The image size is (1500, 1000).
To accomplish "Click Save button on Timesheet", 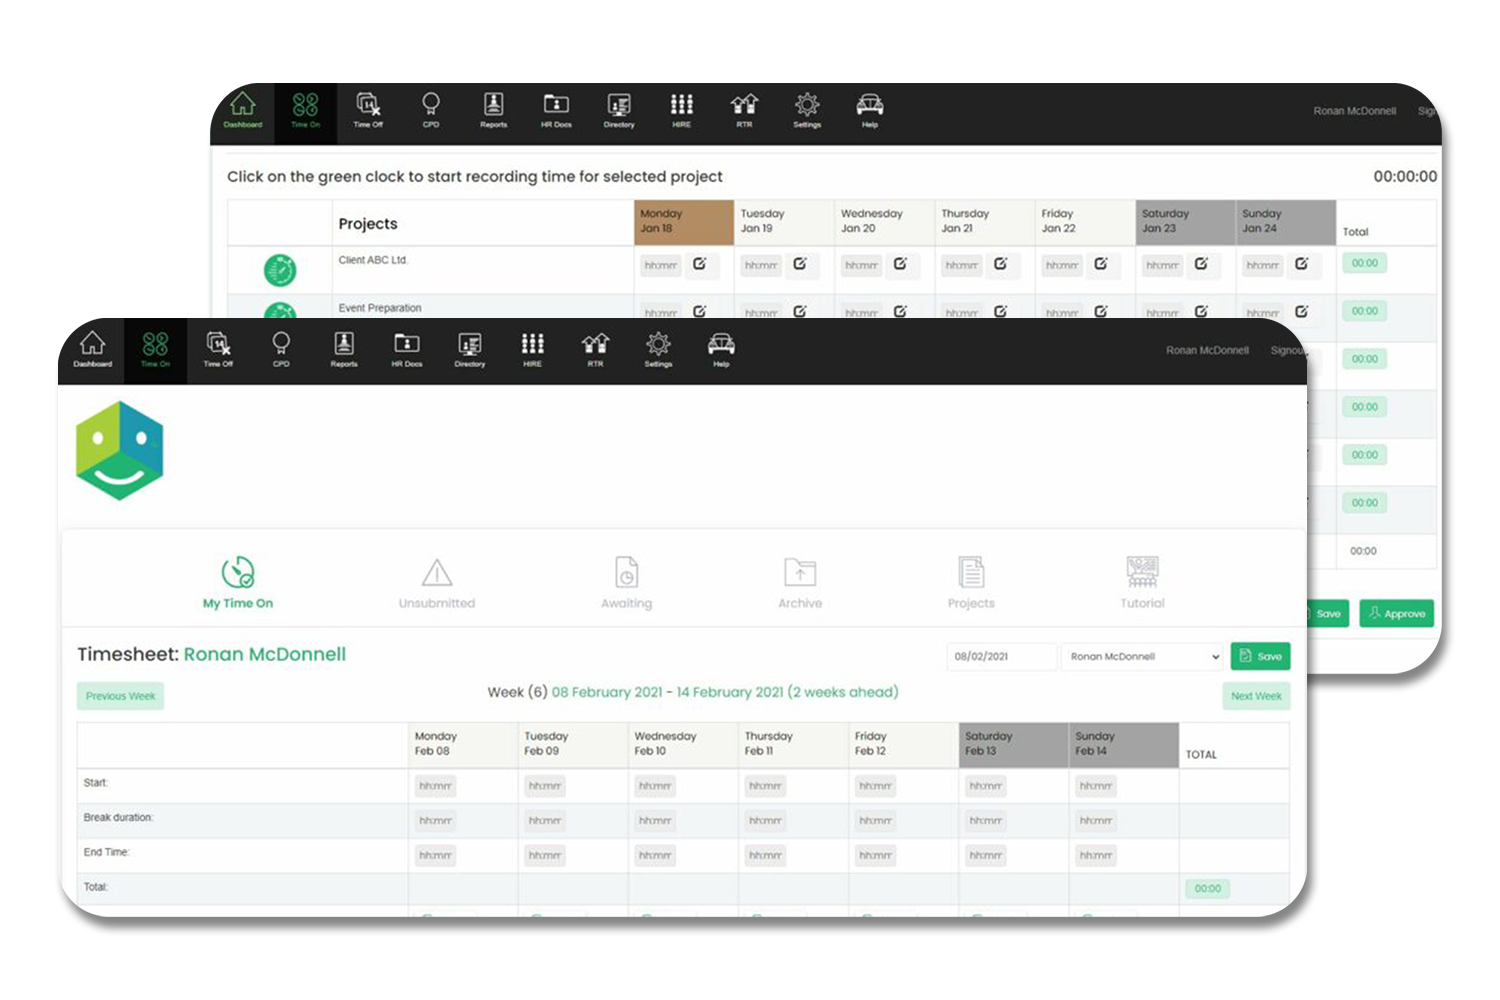I will point(1260,656).
